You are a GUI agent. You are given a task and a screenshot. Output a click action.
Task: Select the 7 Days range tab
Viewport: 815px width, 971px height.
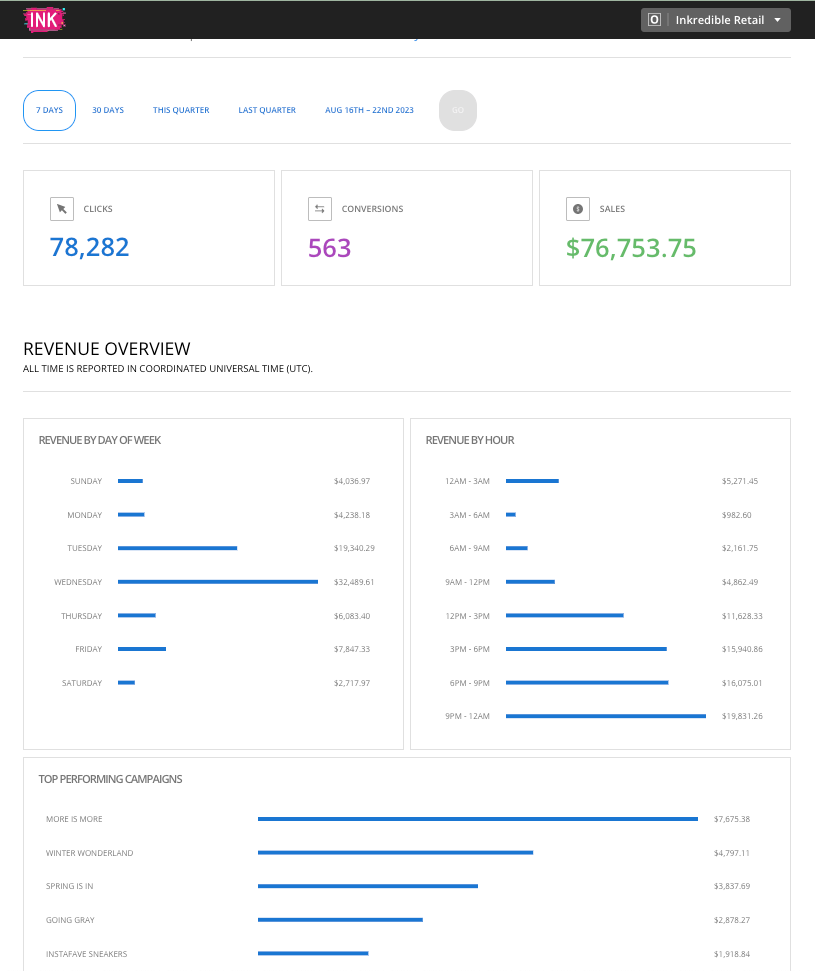pyautogui.click(x=50, y=110)
